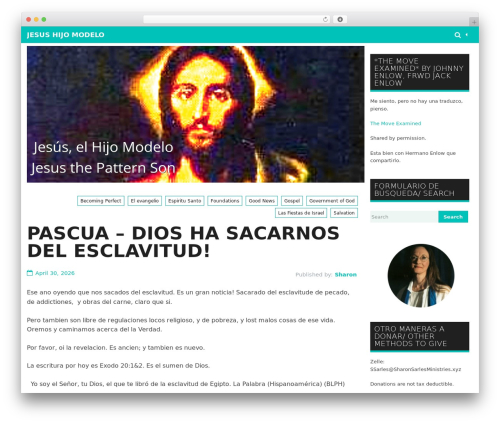Open the Espiritu Santo tag
The image size is (500, 423).
185,201
